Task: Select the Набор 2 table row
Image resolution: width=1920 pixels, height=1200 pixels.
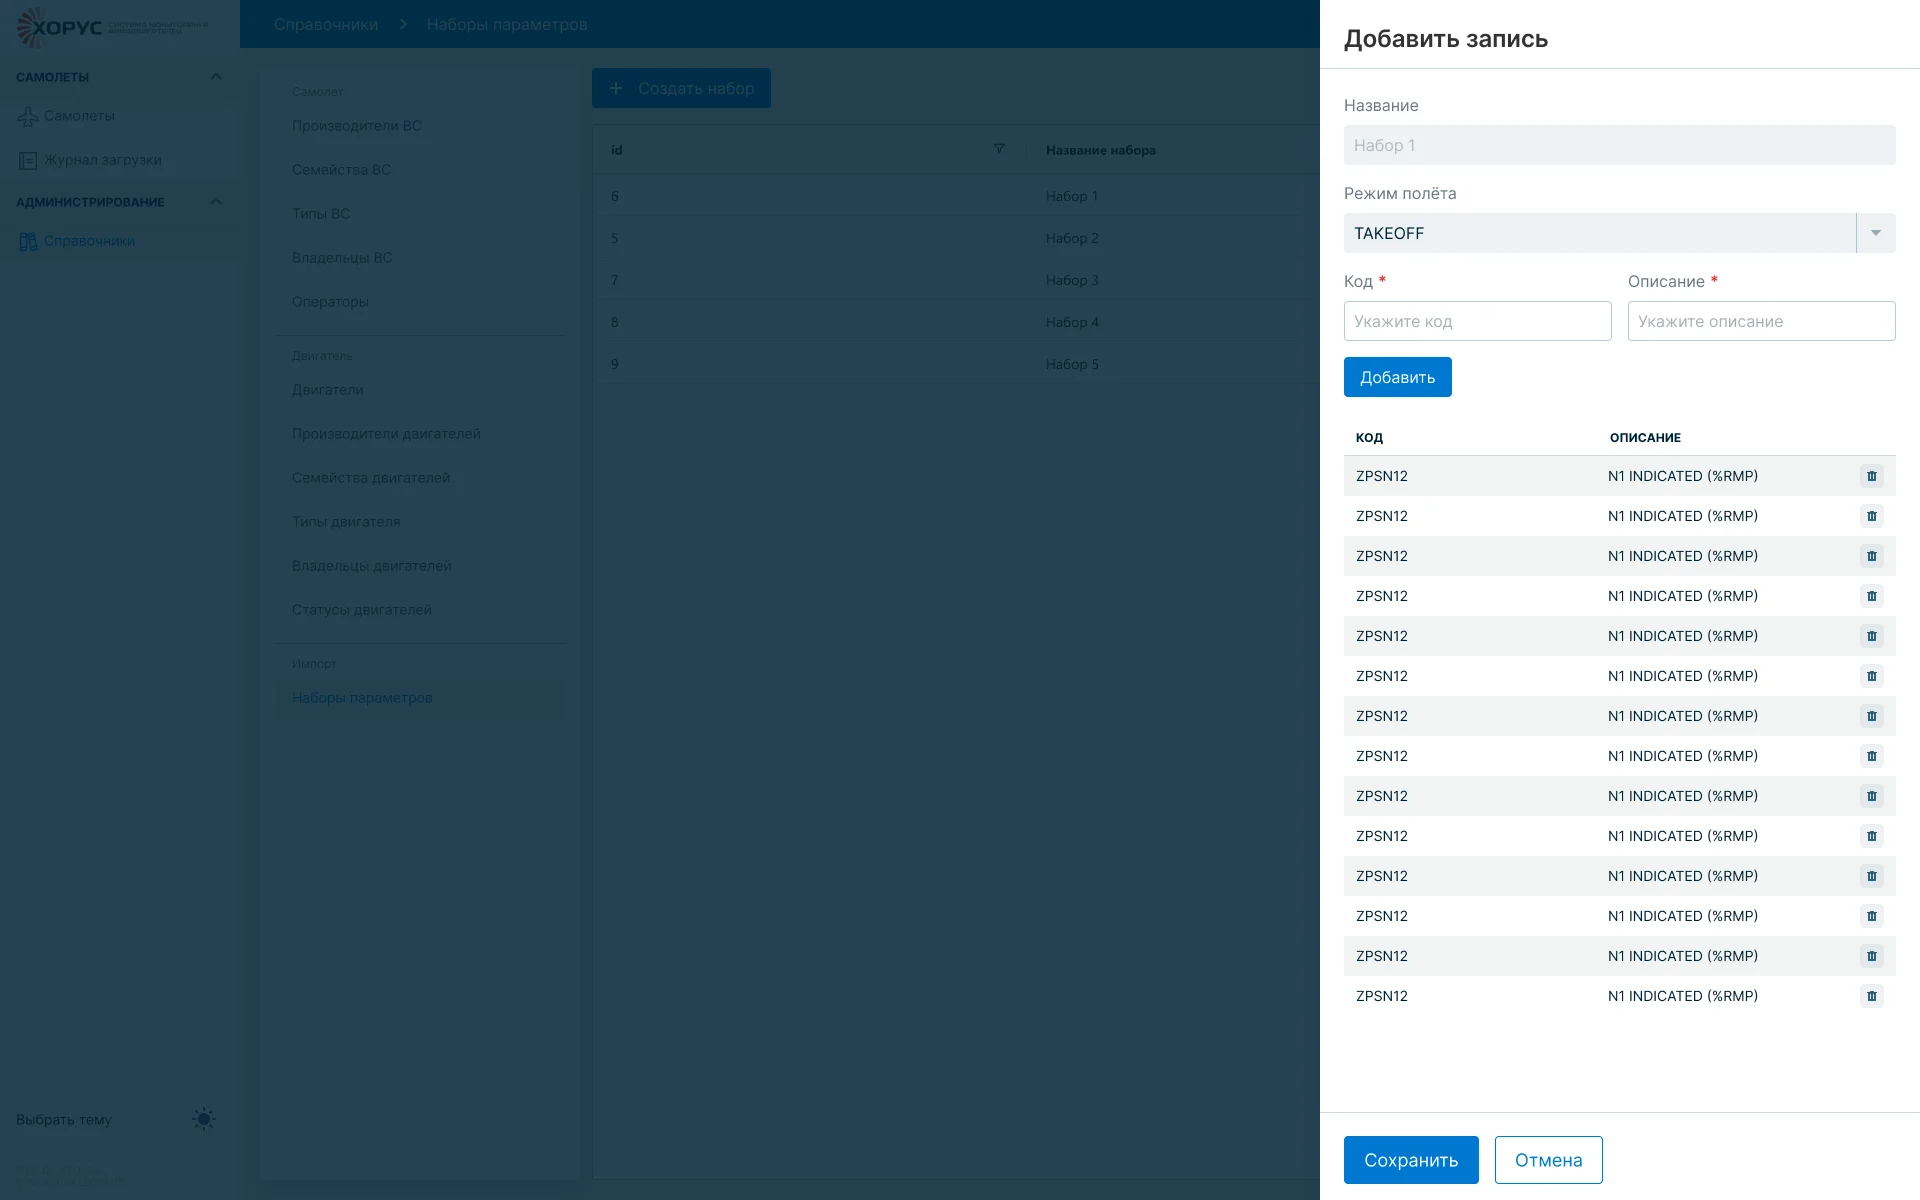Action: (956, 238)
